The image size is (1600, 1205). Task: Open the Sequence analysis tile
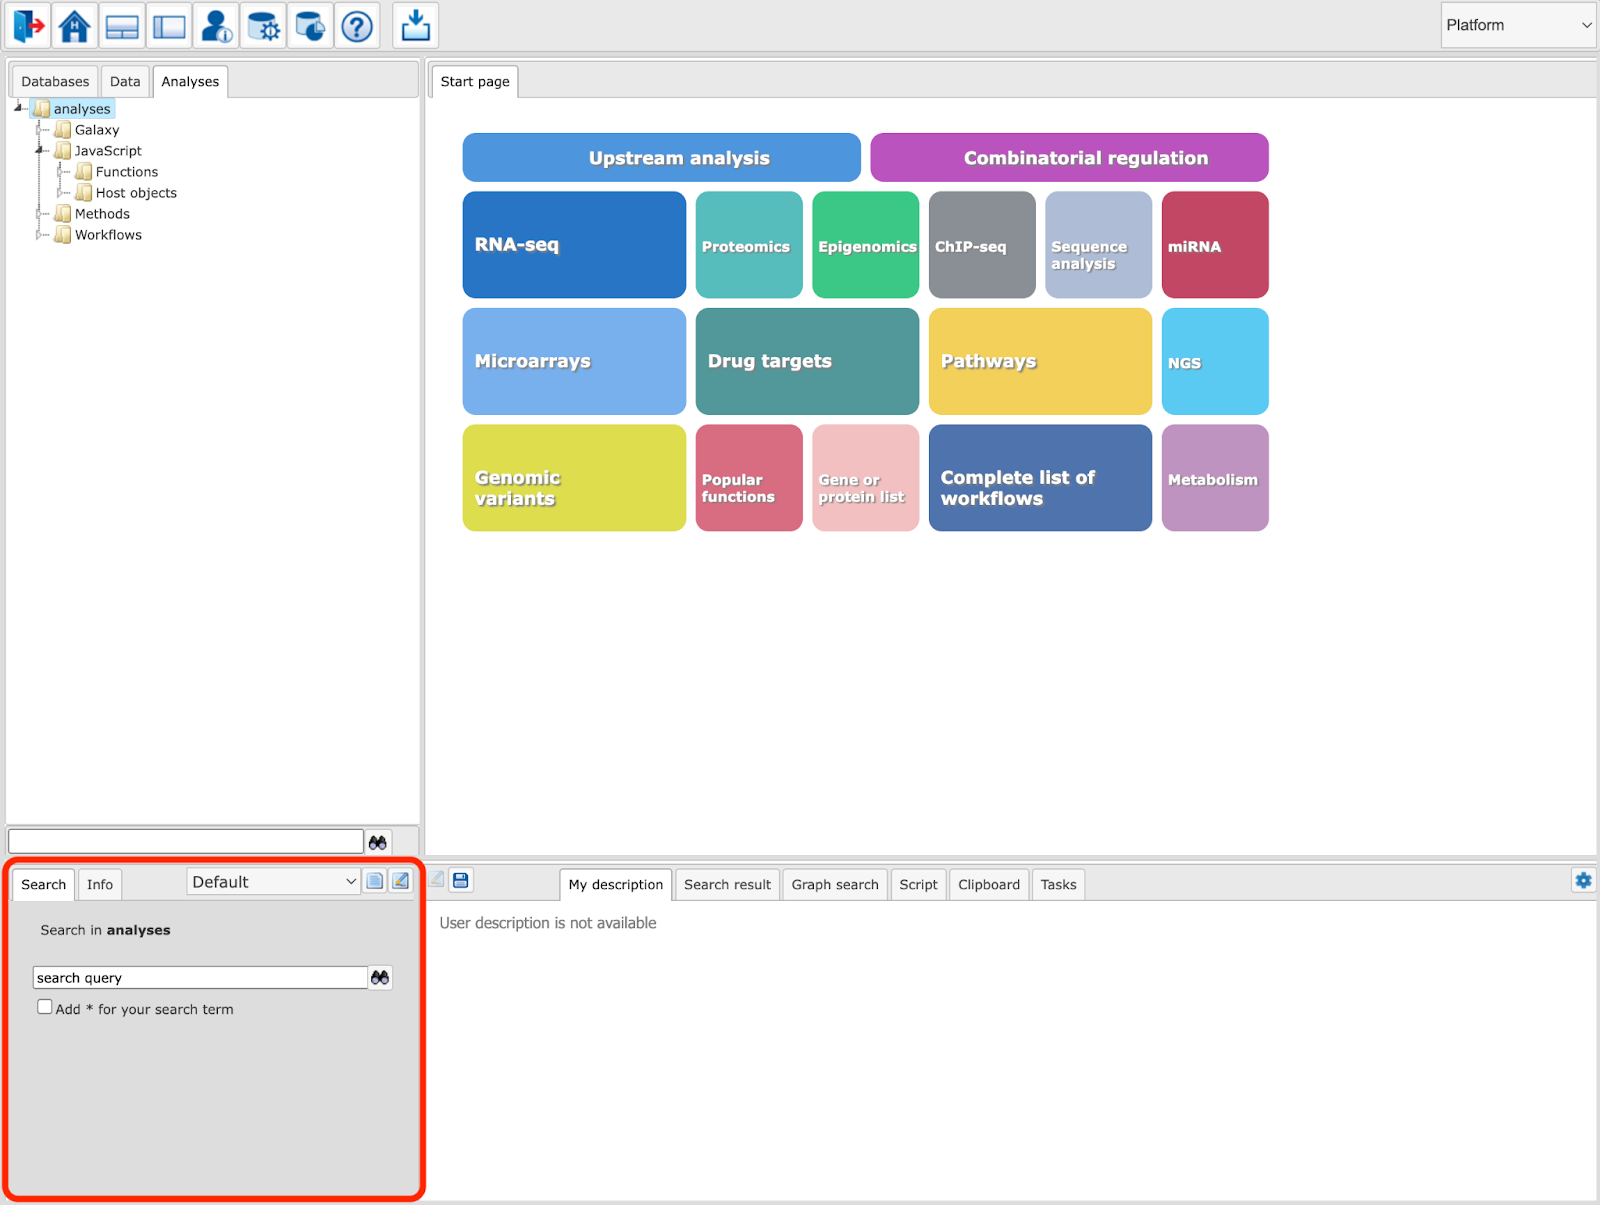coord(1099,245)
